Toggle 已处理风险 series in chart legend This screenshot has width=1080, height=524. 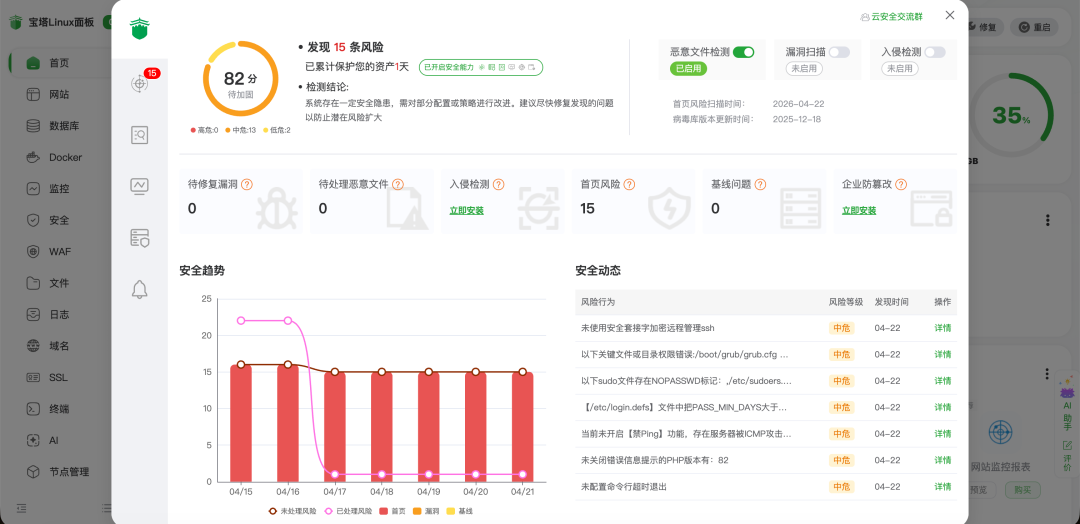click(347, 511)
